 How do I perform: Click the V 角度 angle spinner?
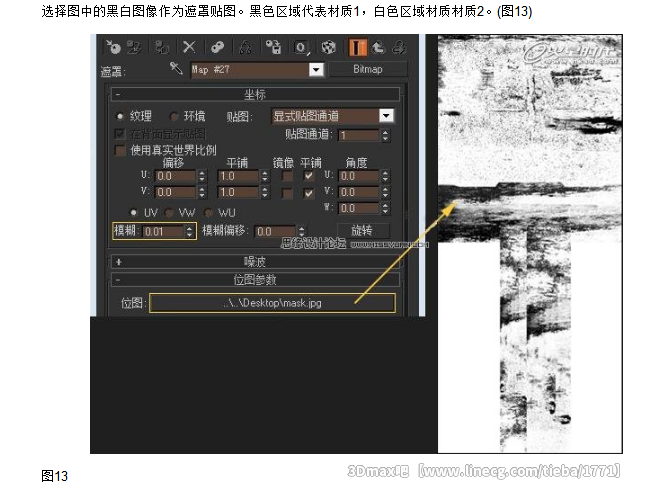coord(385,192)
